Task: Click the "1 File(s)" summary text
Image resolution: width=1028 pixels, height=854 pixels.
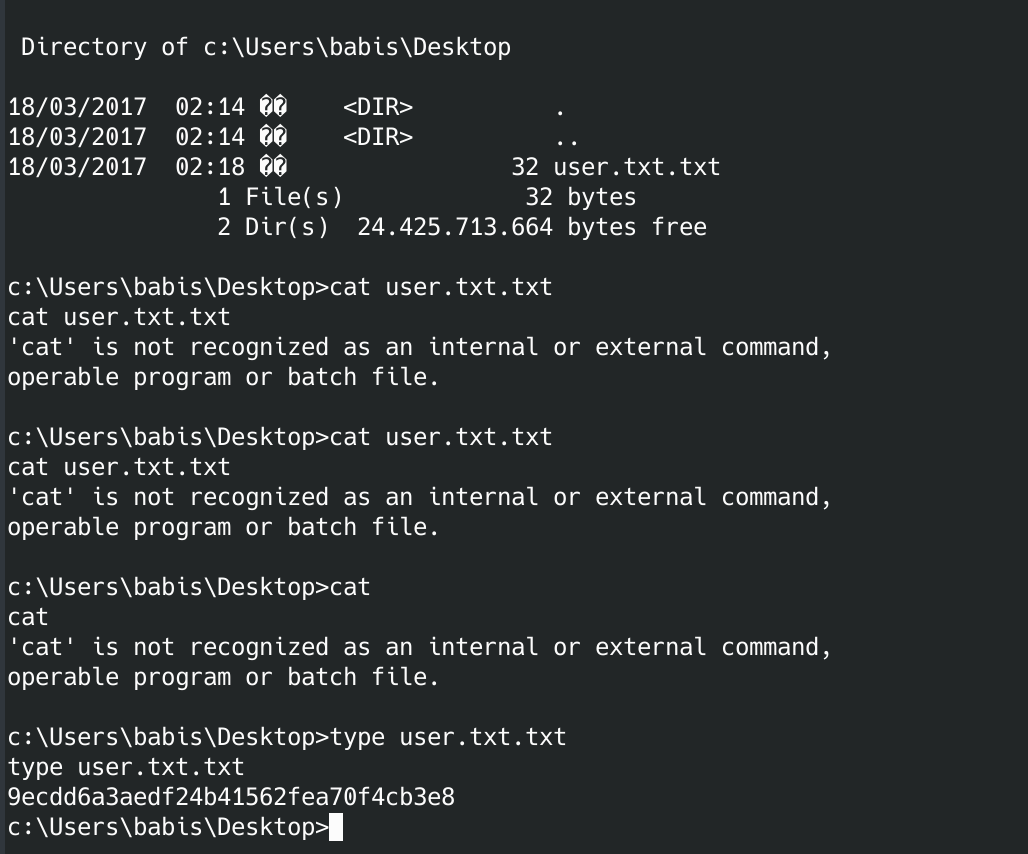Action: (x=280, y=197)
